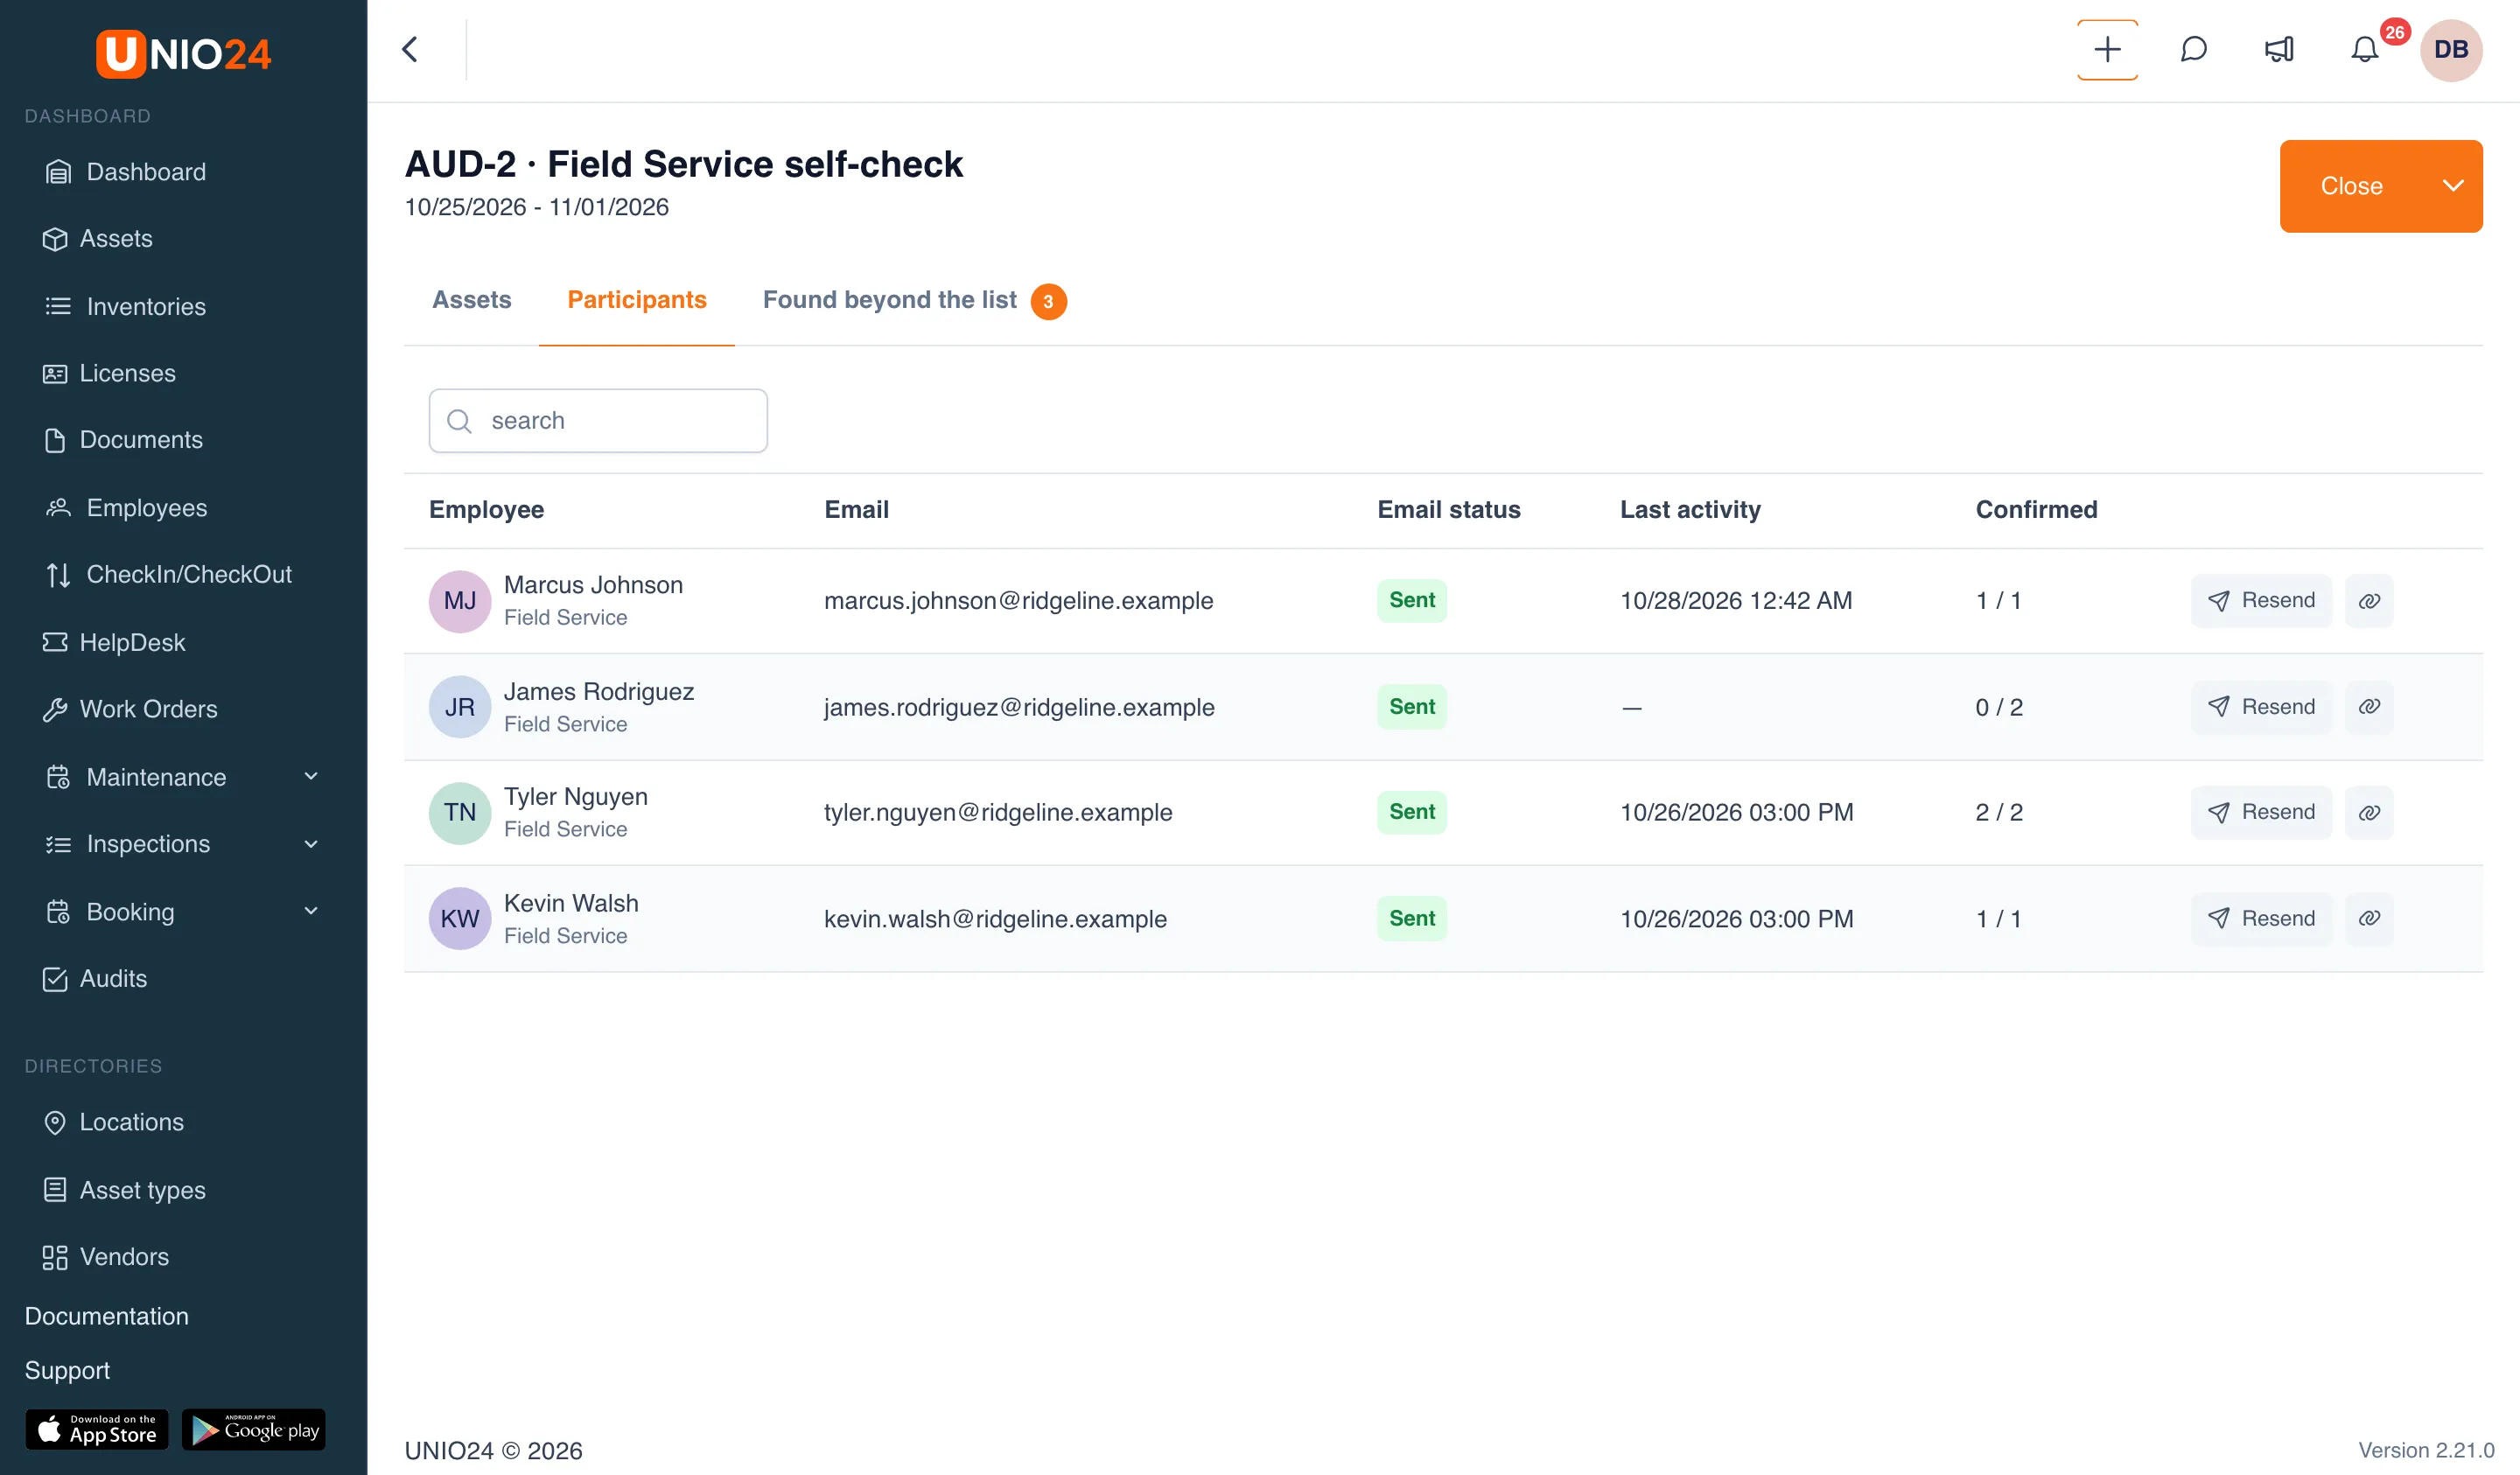Open the chat messages icon

(x=2193, y=49)
